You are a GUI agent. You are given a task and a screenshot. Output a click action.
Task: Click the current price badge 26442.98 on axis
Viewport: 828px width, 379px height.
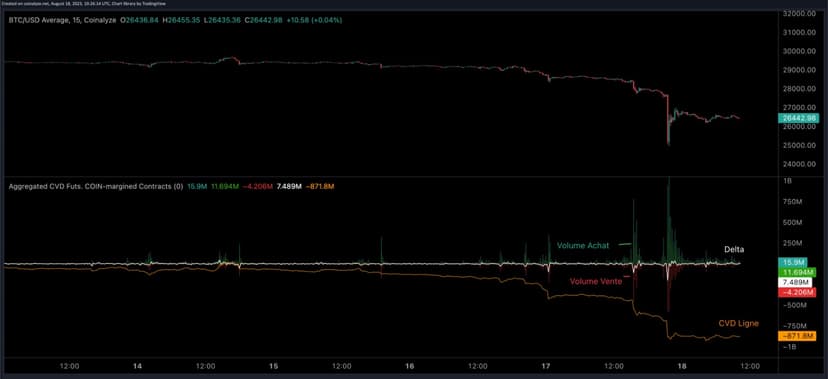click(x=798, y=119)
